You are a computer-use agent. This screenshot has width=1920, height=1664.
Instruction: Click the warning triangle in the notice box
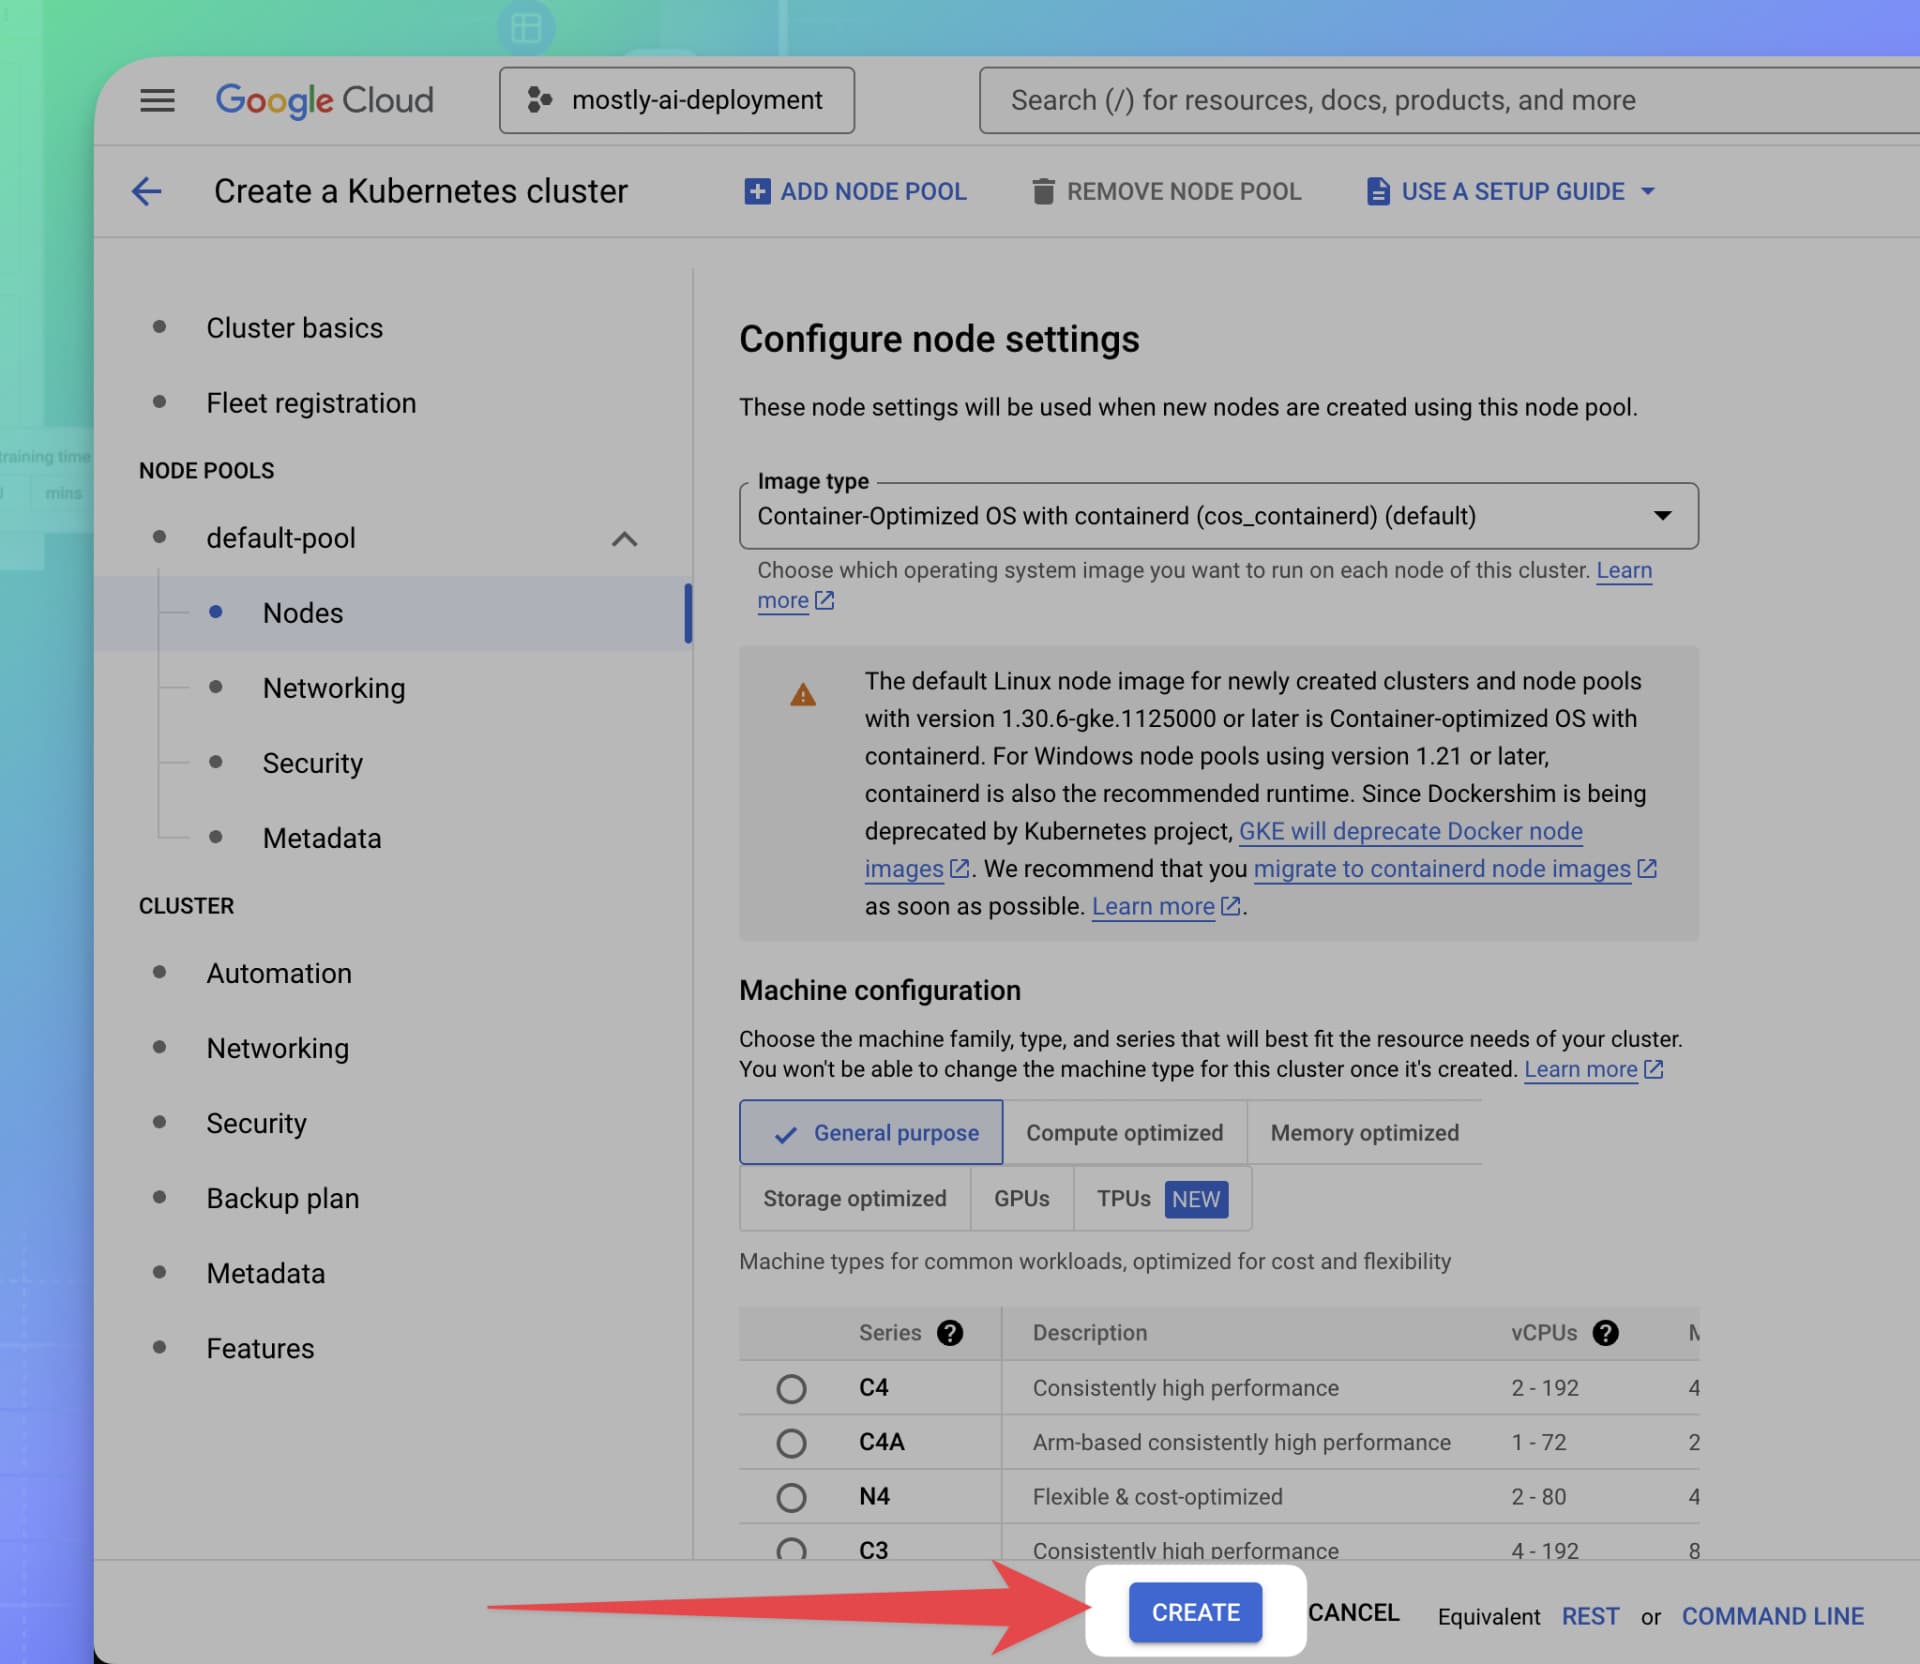click(x=802, y=694)
